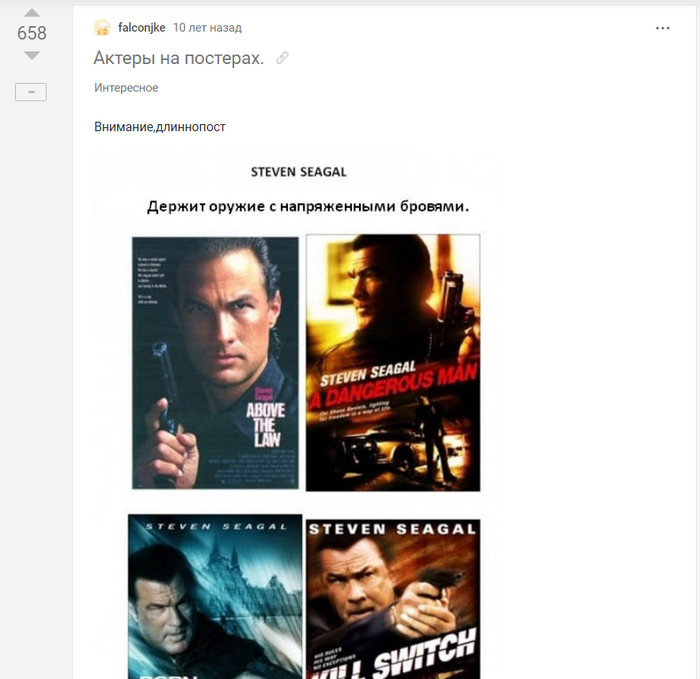Click the '10 лет назад' timestamp
This screenshot has height=679, width=700.
click(x=207, y=28)
